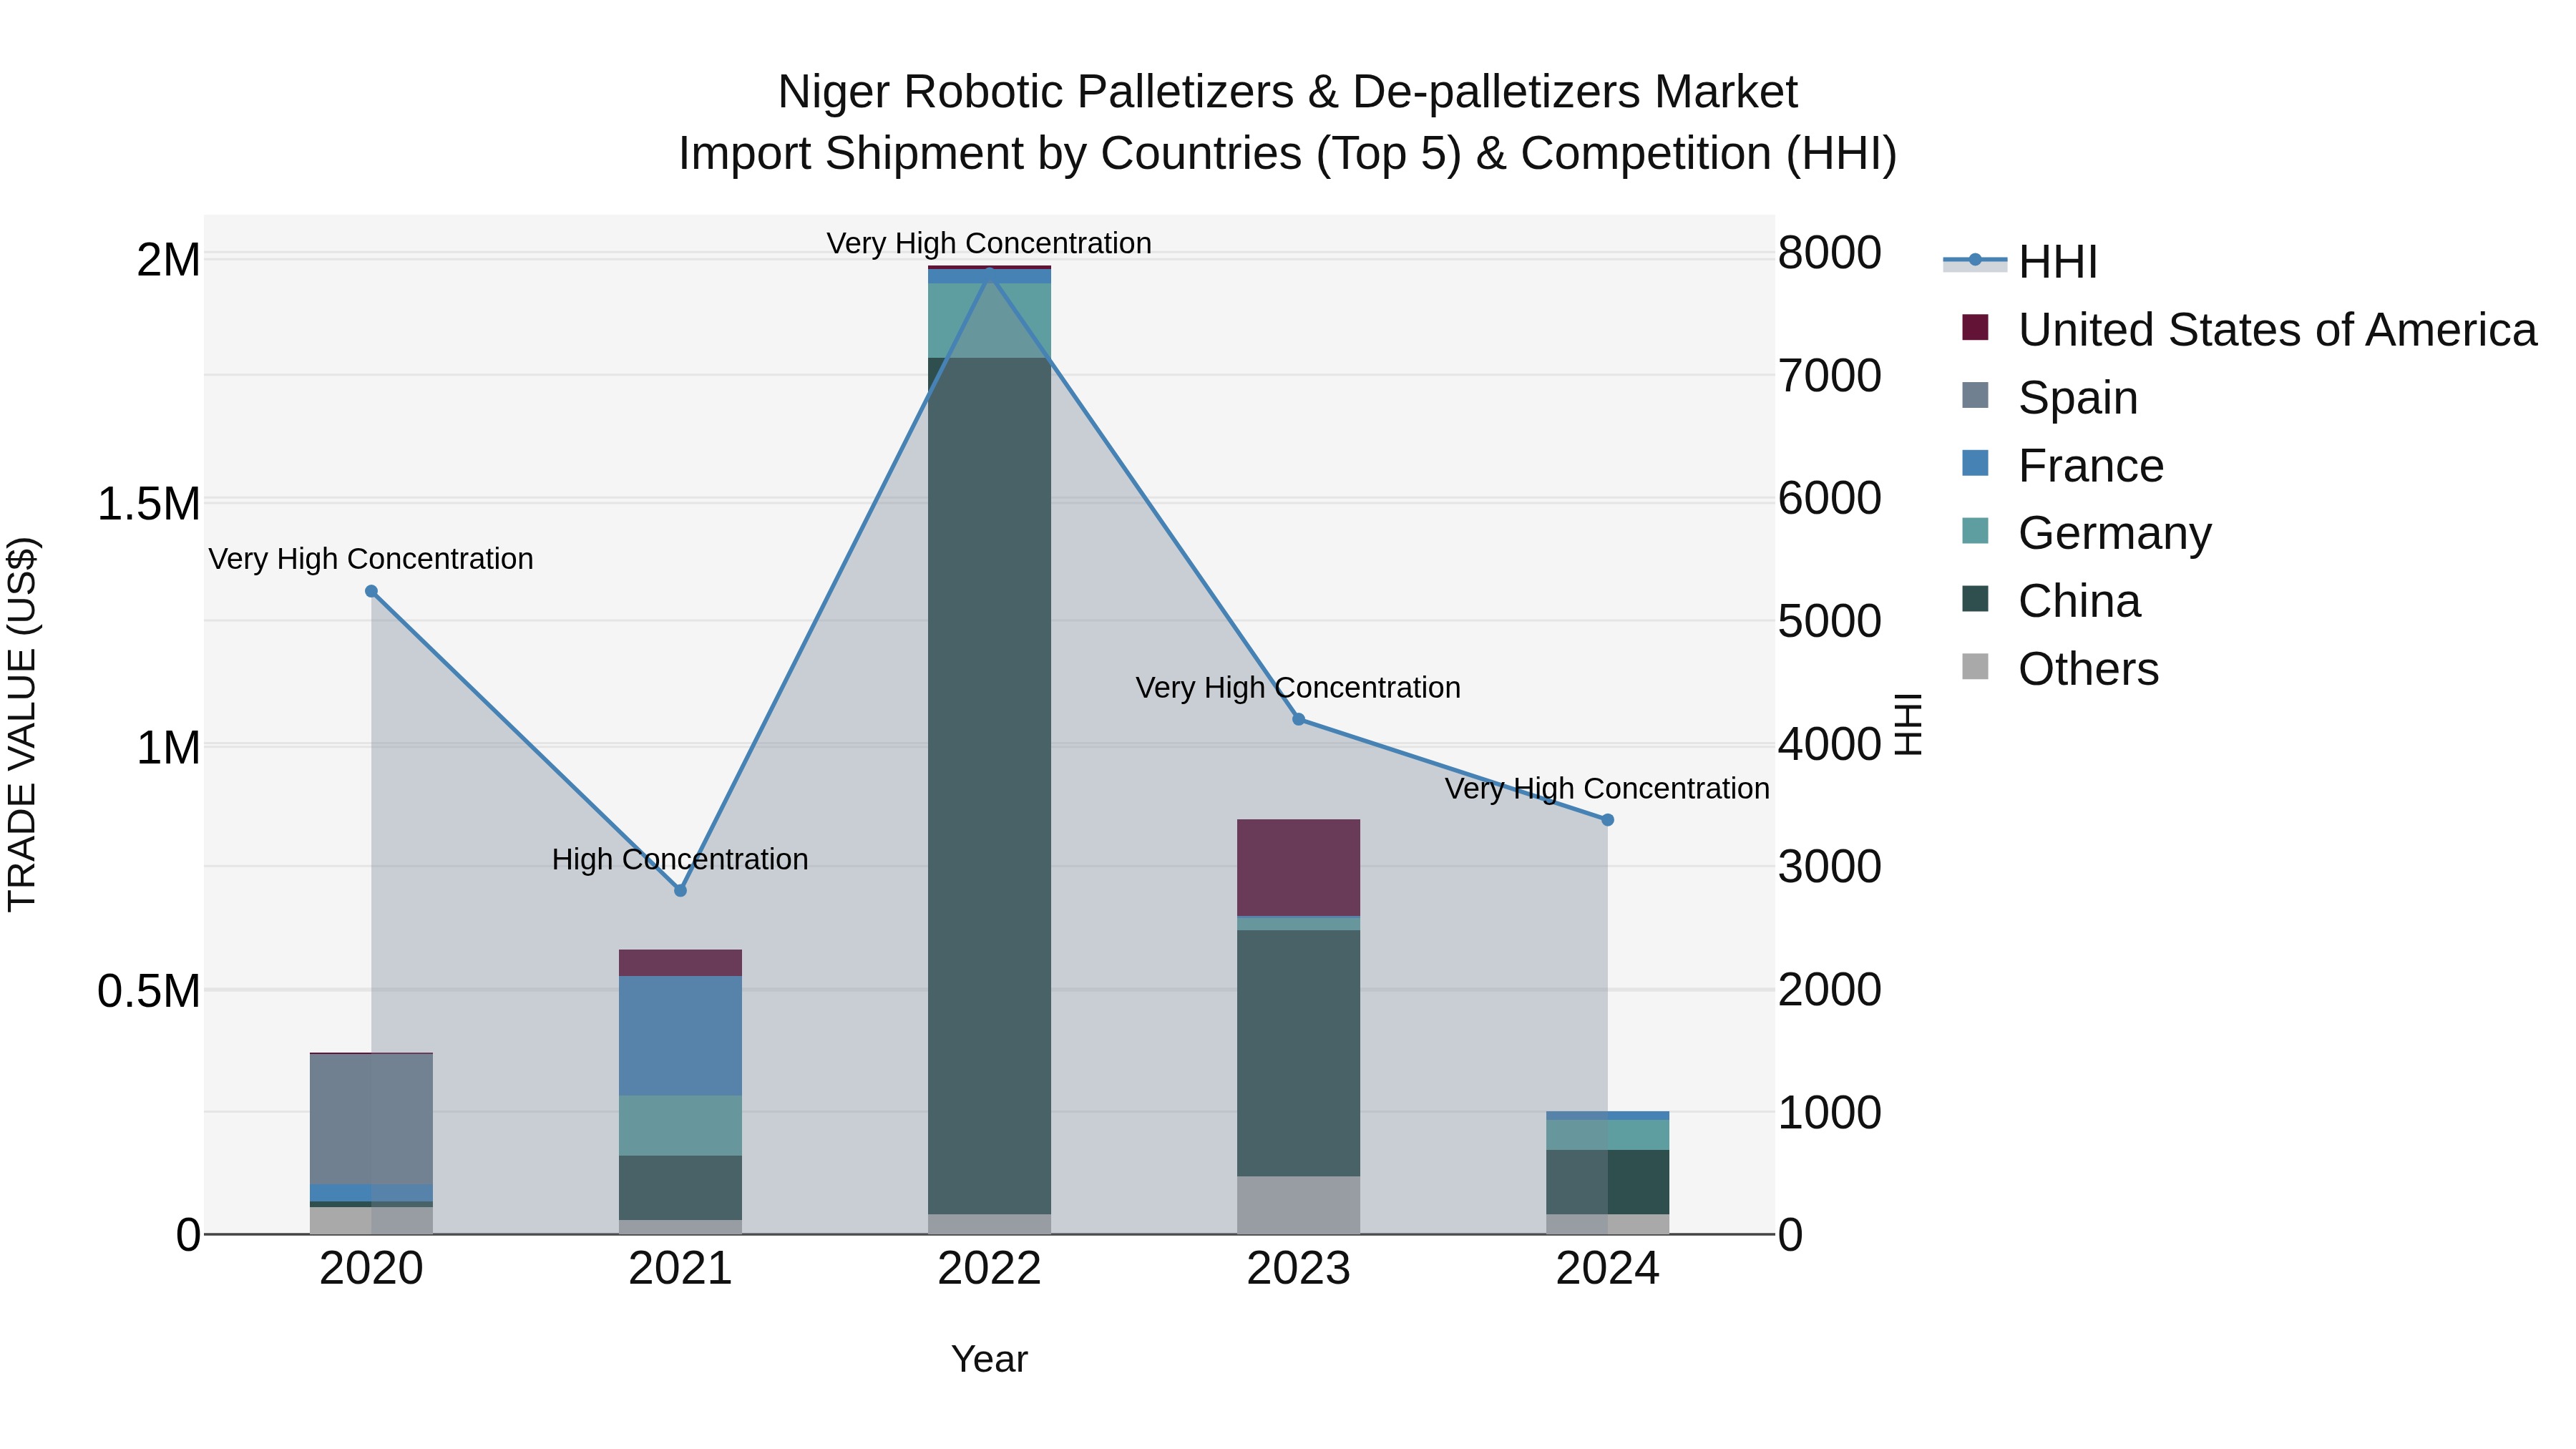Click 'Very High Concentration' label above 2024
Image resolution: width=2576 pixels, height=1449 pixels.
coord(1607,788)
